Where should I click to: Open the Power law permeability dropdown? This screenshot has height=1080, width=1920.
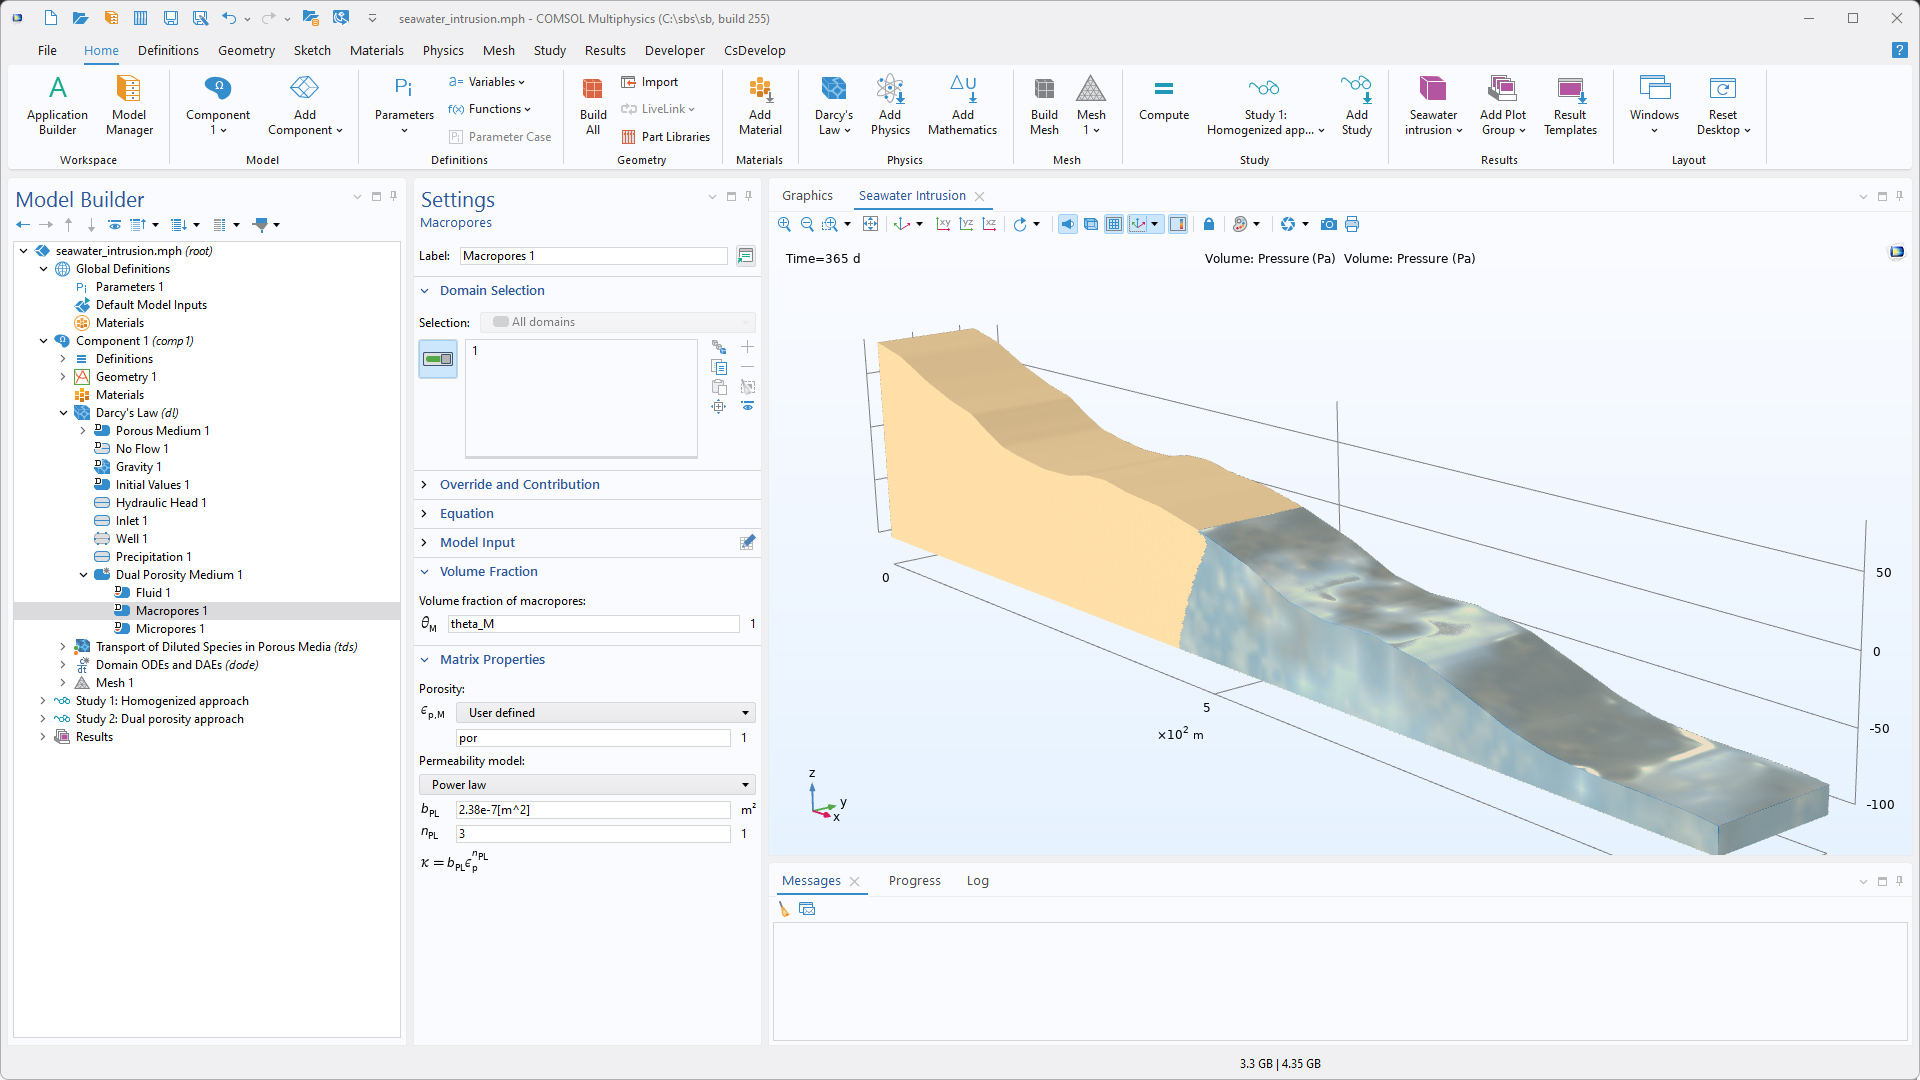[587, 785]
